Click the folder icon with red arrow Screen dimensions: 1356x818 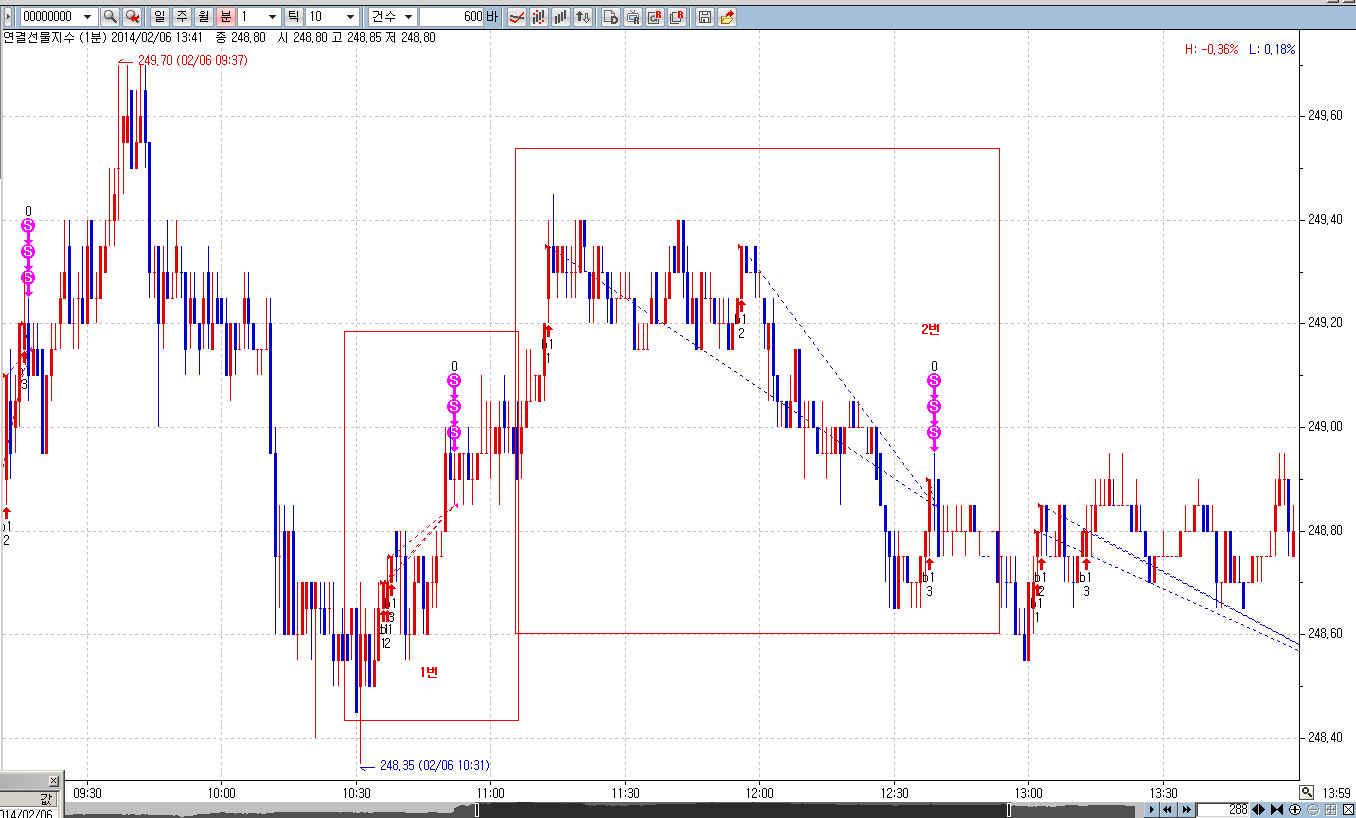(727, 17)
